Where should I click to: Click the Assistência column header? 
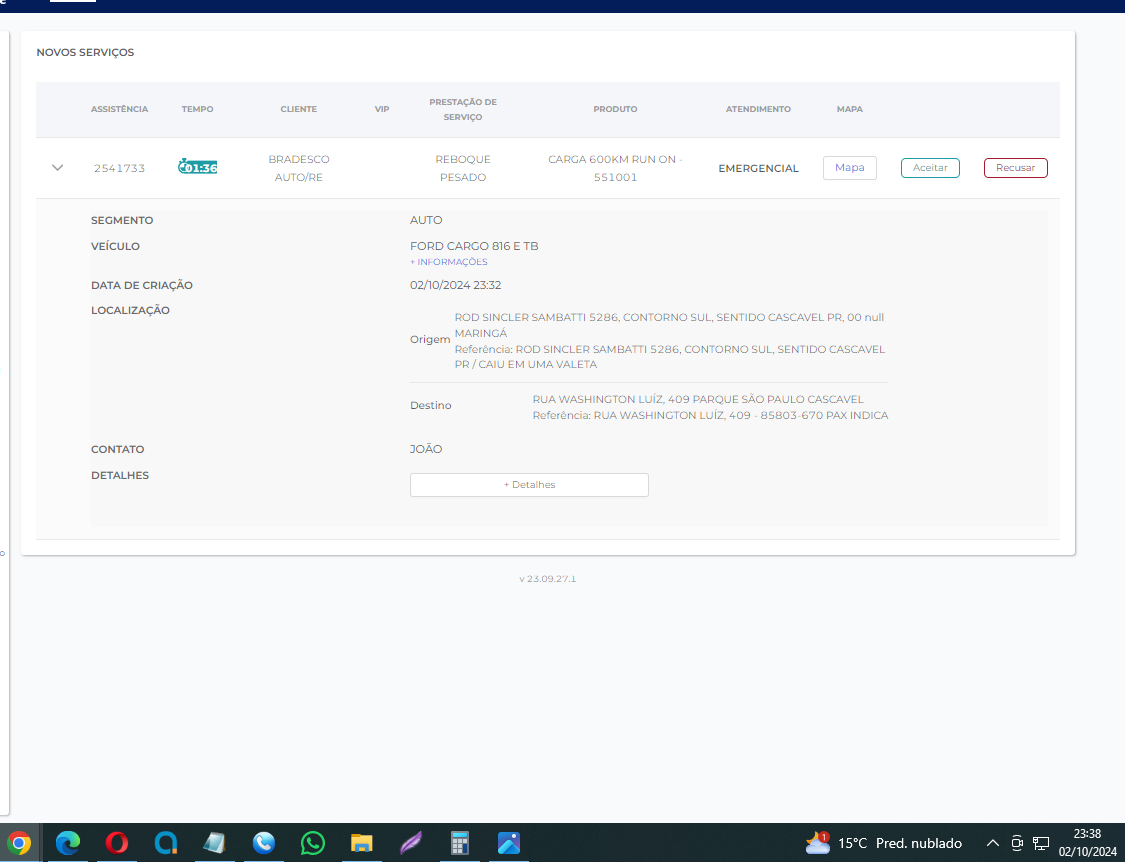(x=119, y=109)
